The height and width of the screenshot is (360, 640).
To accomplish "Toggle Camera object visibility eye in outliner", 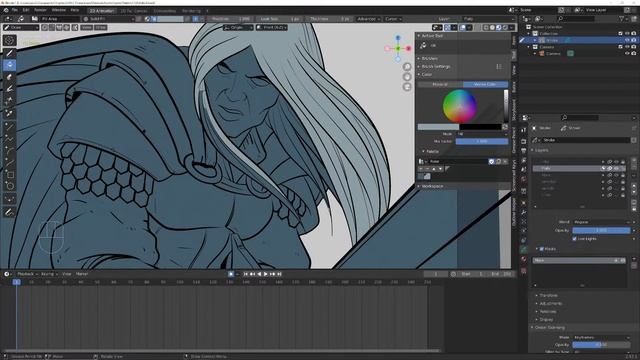I will [627, 53].
